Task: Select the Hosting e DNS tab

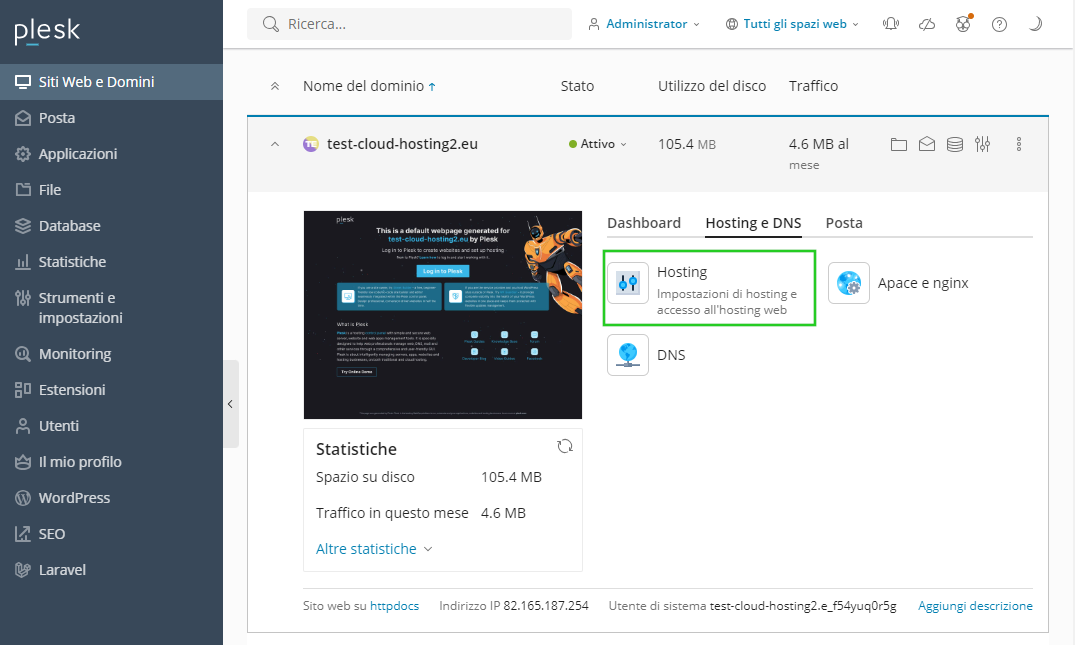Action: 753,223
